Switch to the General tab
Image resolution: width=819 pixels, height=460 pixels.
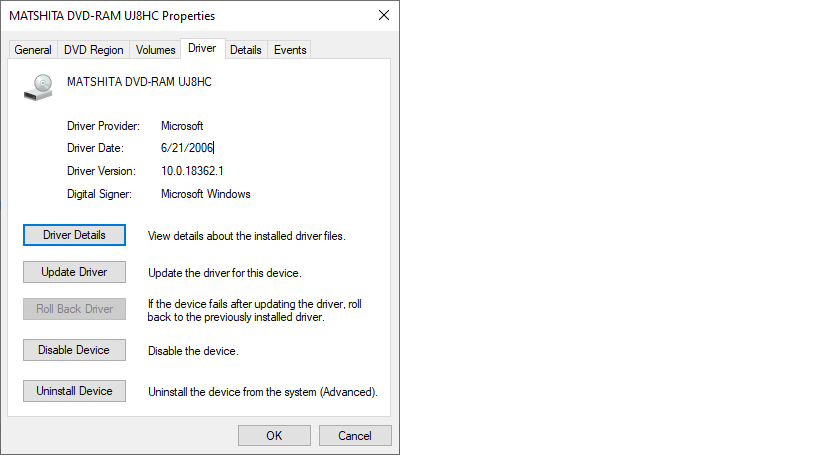(x=33, y=50)
